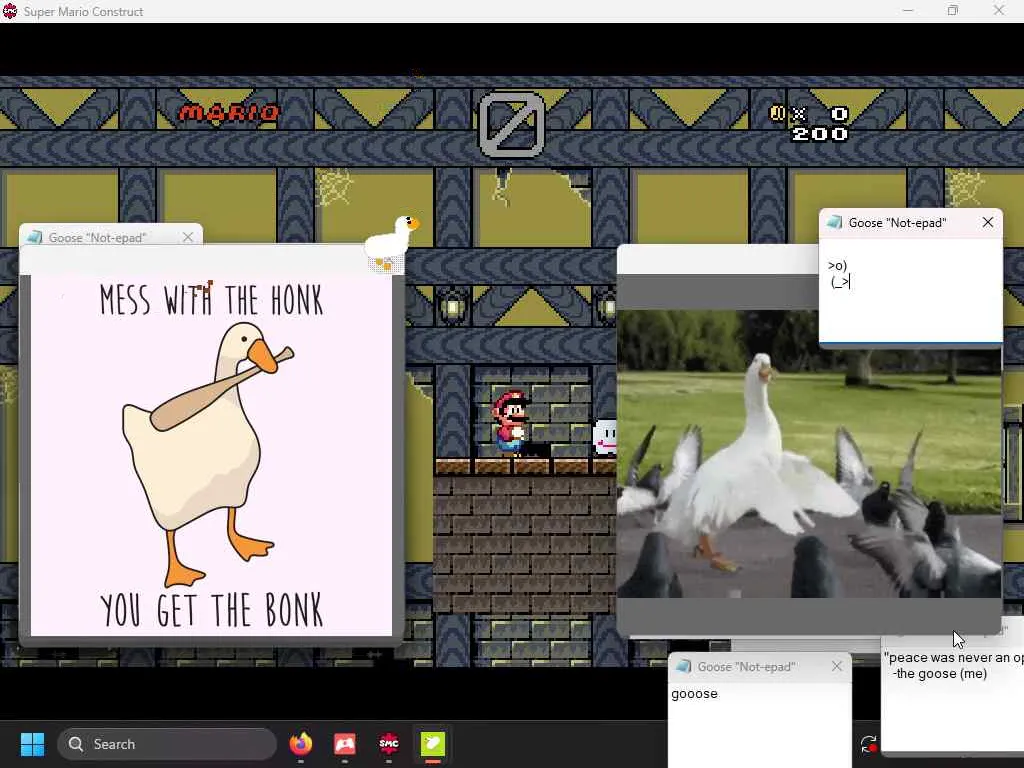This screenshot has height=768, width=1024.
Task: Open the Windows Start menu
Action: click(32, 744)
